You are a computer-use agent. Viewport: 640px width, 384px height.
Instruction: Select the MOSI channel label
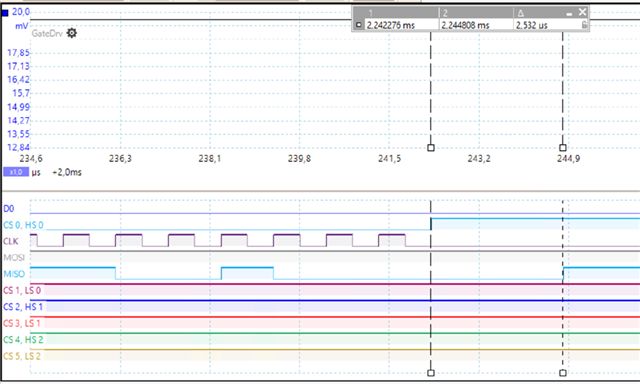[x=14, y=257]
